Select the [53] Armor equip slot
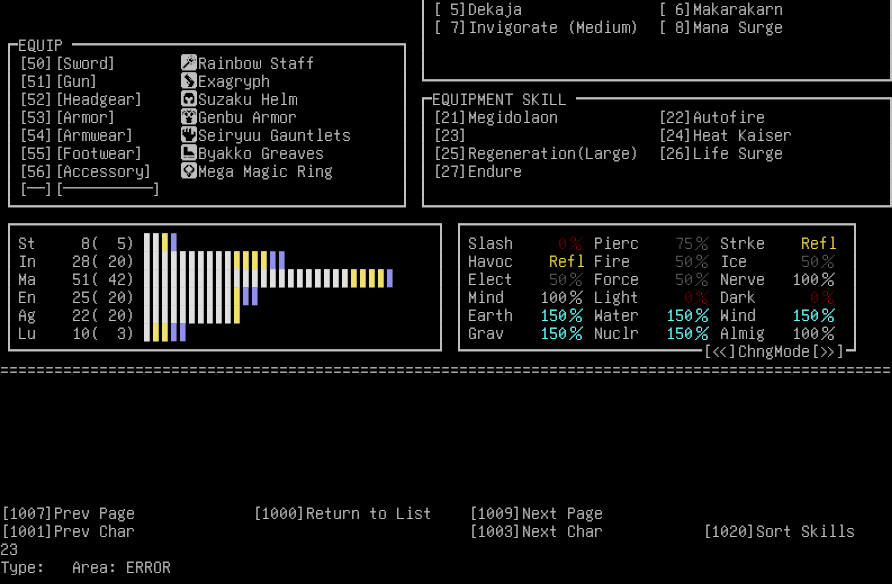This screenshot has height=584, width=892. pyautogui.click(x=67, y=118)
